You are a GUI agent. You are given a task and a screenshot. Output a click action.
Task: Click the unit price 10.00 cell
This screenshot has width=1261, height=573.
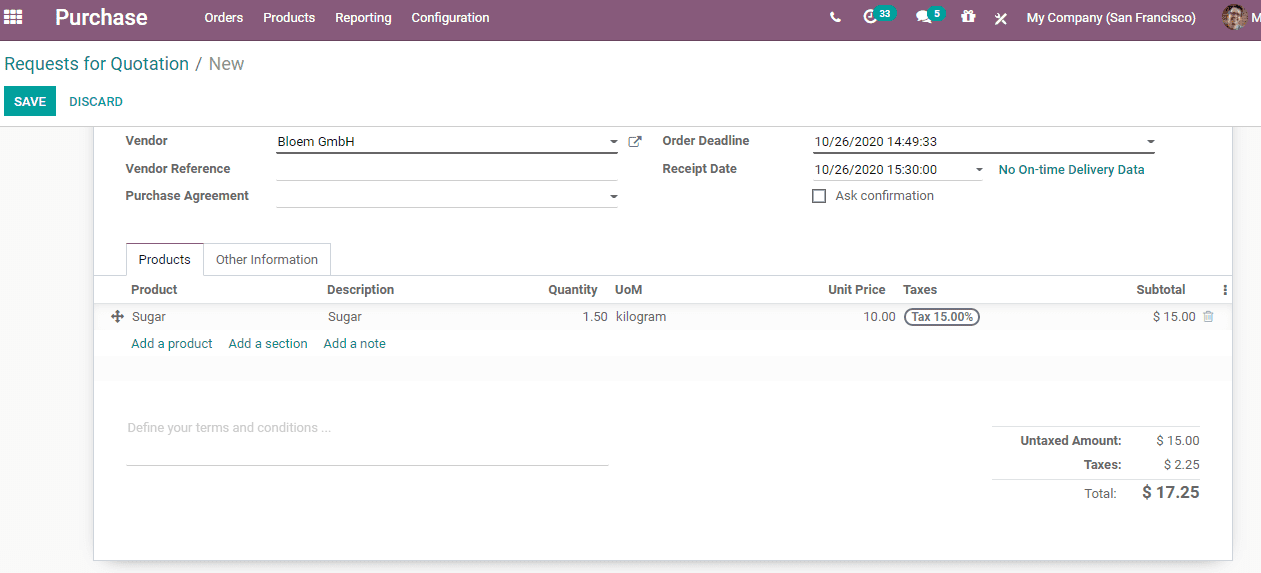pyautogui.click(x=880, y=317)
